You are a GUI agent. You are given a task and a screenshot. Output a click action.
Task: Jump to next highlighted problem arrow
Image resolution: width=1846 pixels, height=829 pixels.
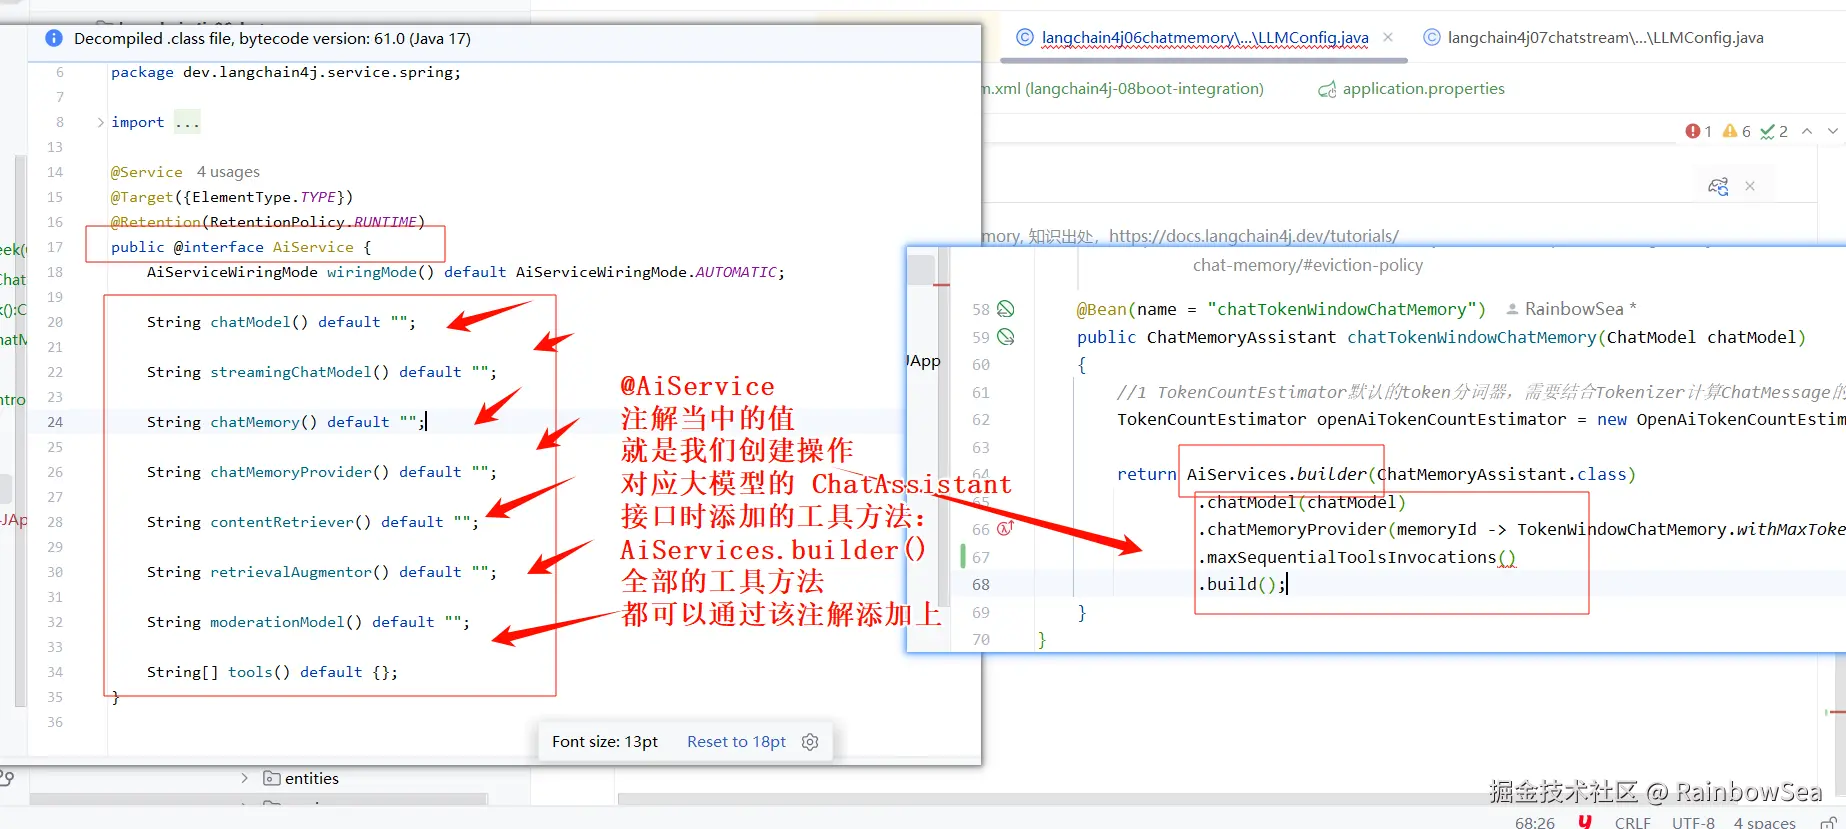tap(1832, 131)
